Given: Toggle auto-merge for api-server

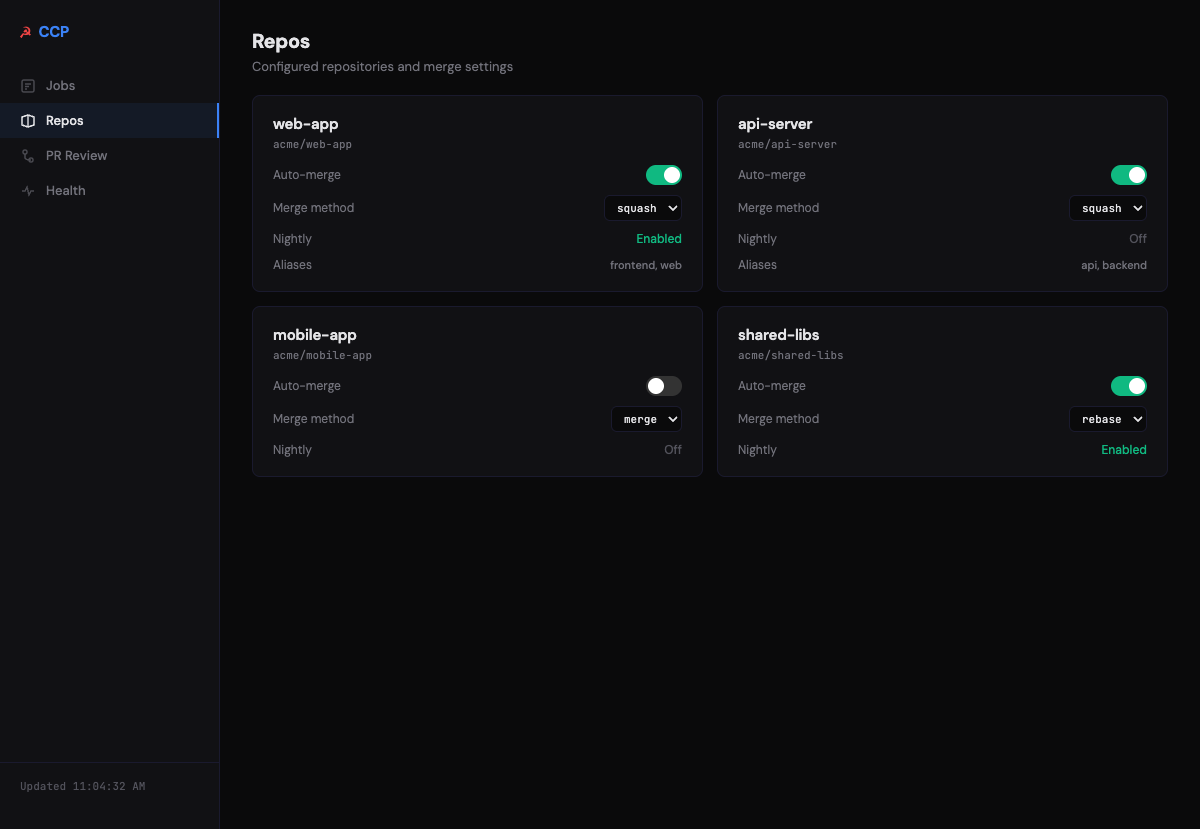Looking at the screenshot, I should click(x=1129, y=175).
